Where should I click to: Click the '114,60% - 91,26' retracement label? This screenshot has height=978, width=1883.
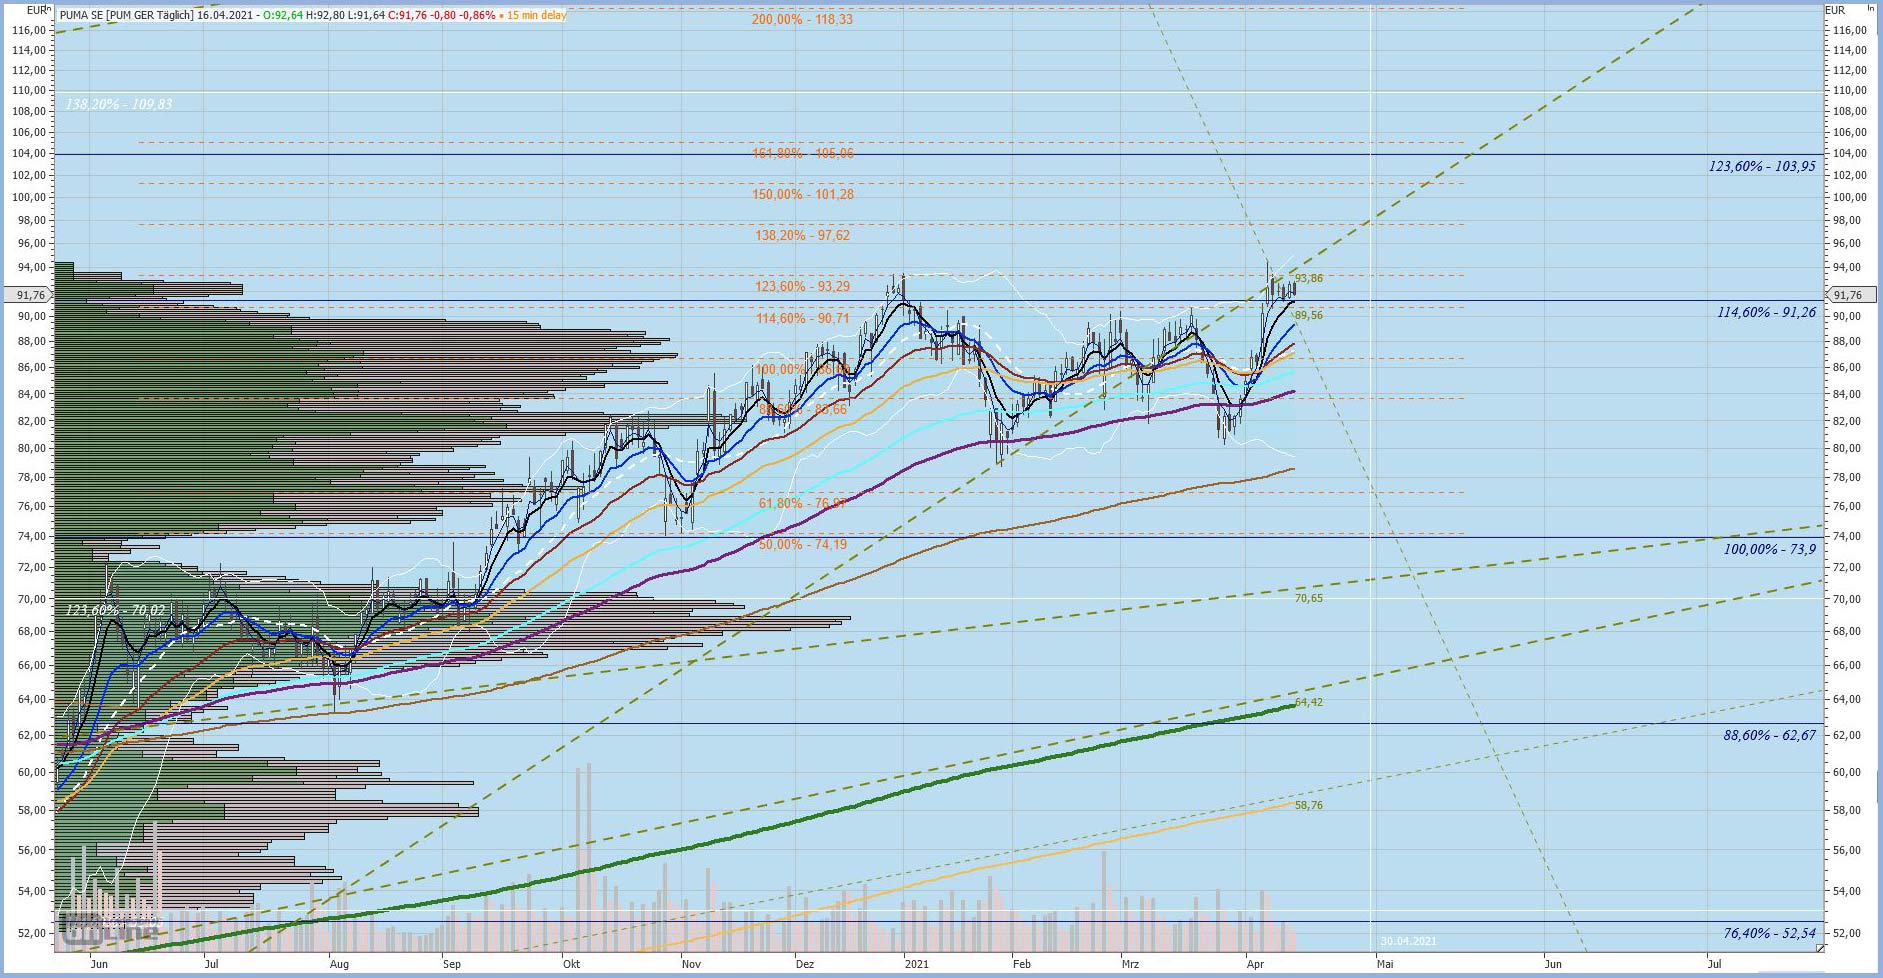click(1766, 312)
